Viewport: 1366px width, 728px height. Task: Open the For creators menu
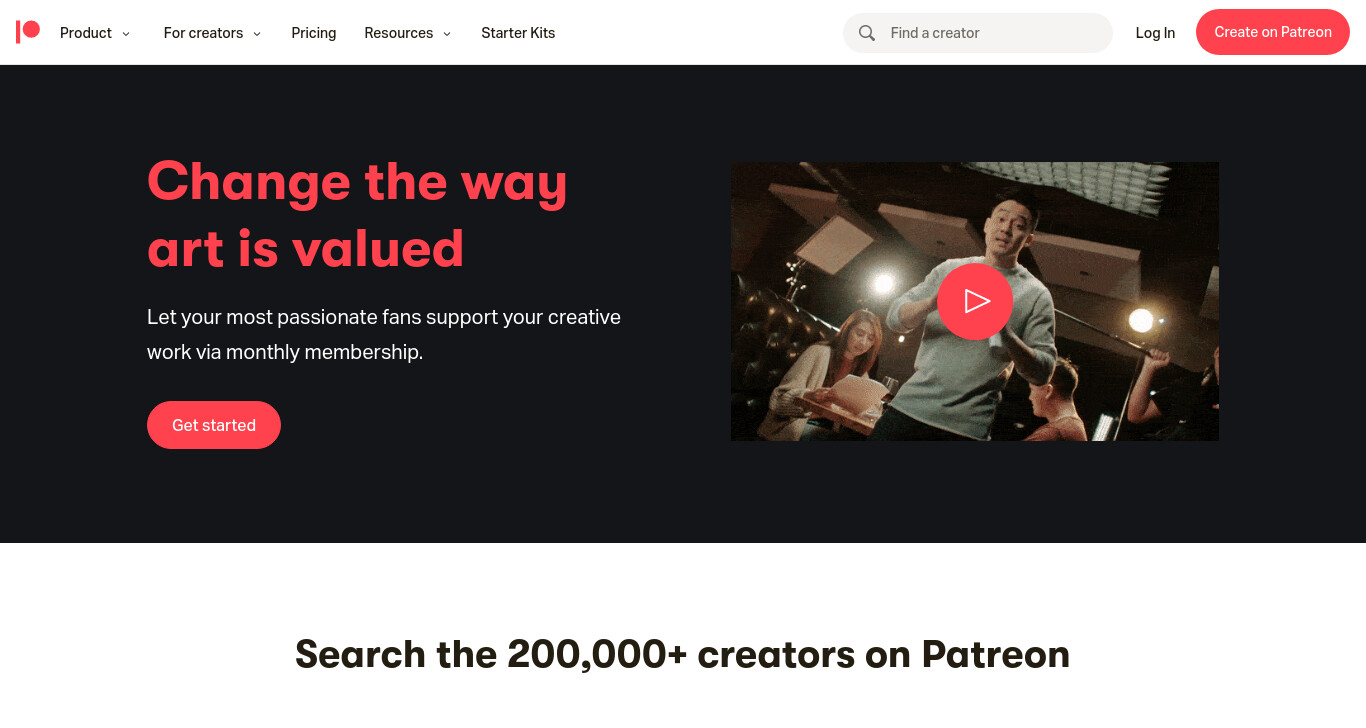click(203, 33)
